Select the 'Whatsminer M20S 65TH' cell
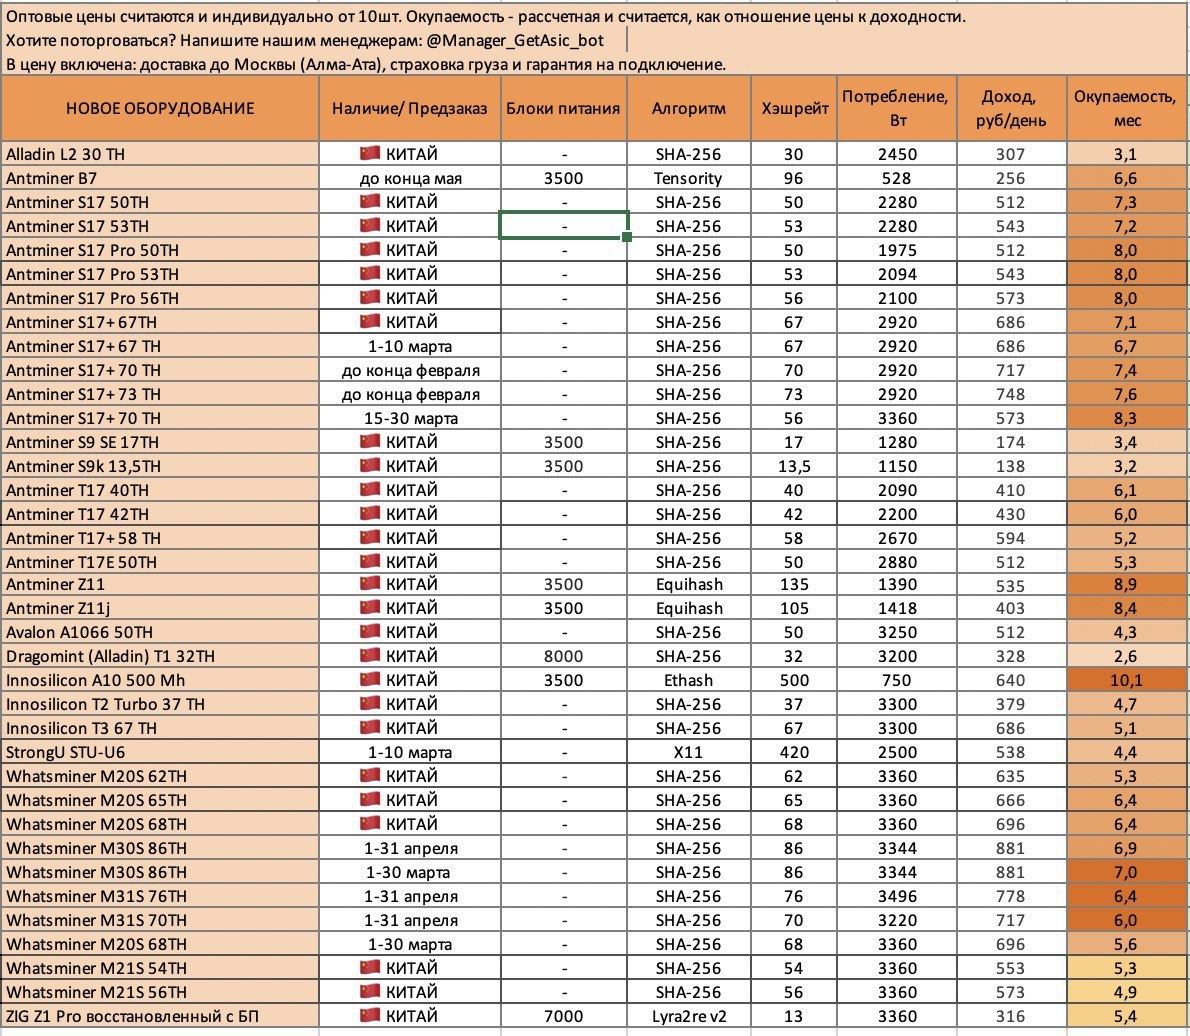The height and width of the screenshot is (1036, 1190). pyautogui.click(x=160, y=800)
